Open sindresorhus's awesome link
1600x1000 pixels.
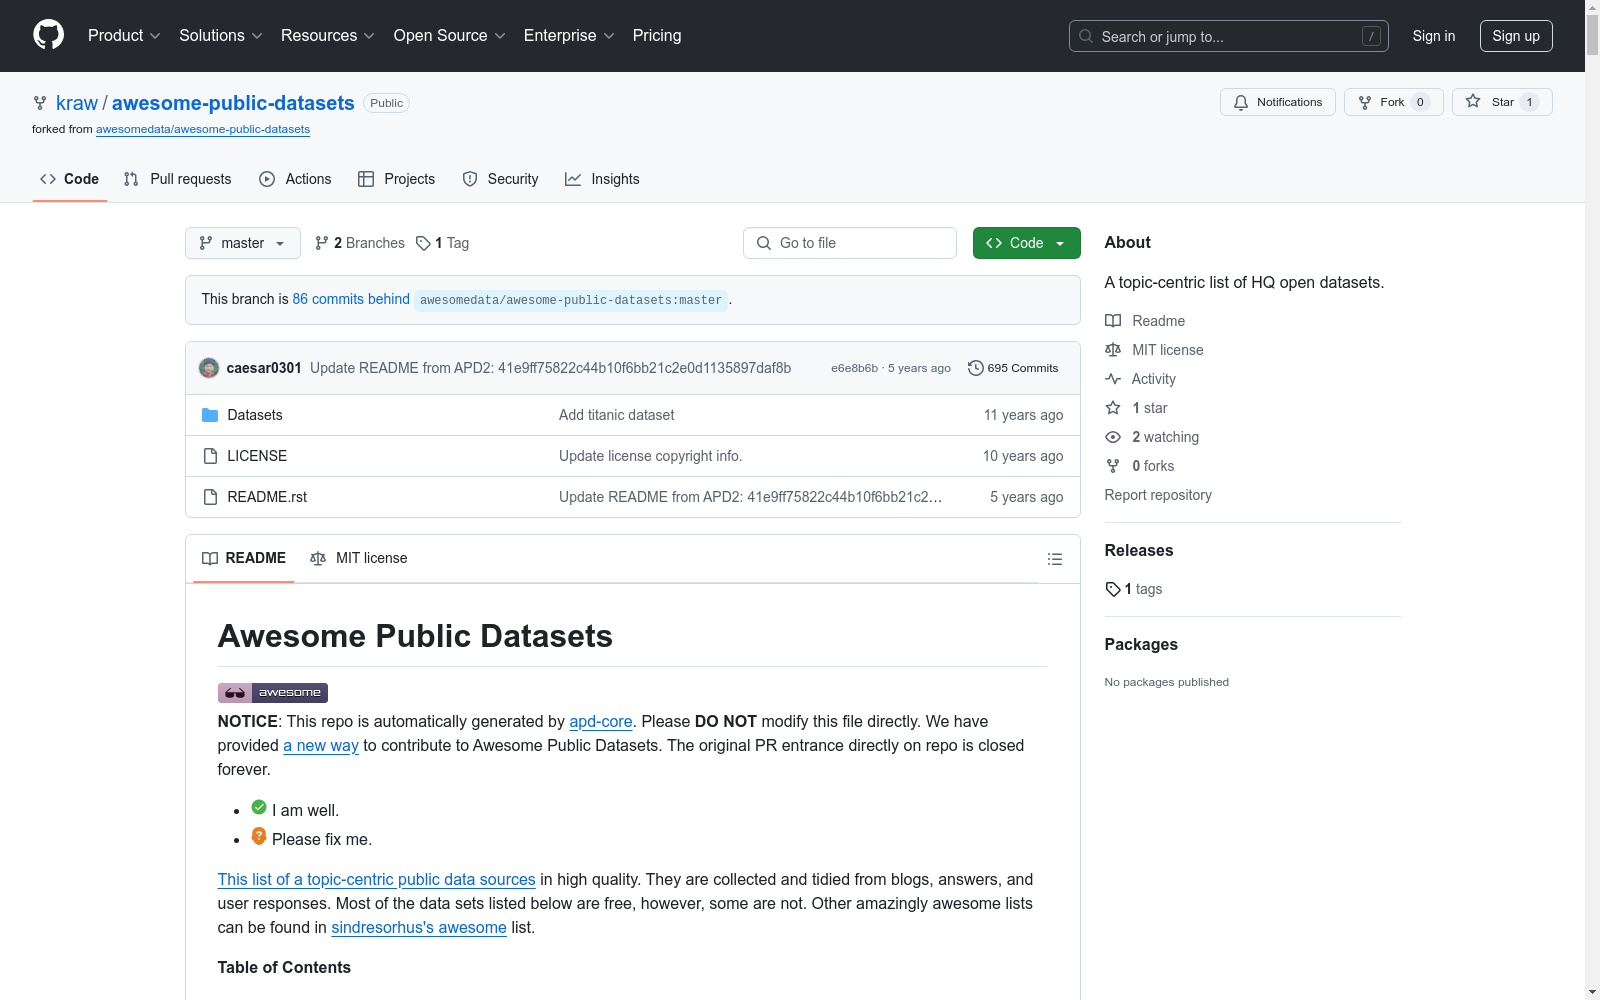point(419,927)
